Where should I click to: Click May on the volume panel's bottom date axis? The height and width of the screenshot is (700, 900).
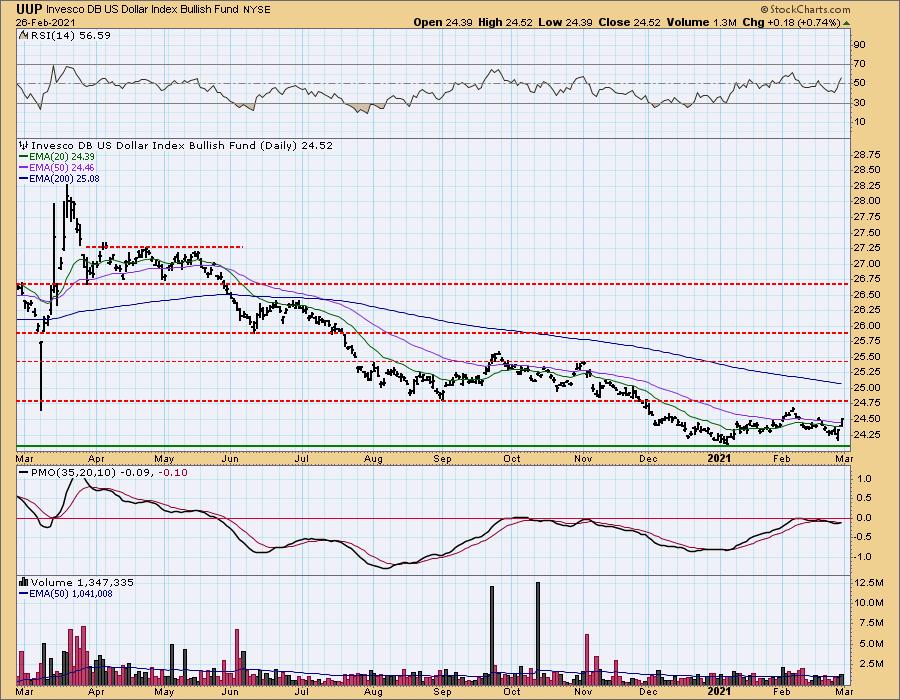(164, 691)
